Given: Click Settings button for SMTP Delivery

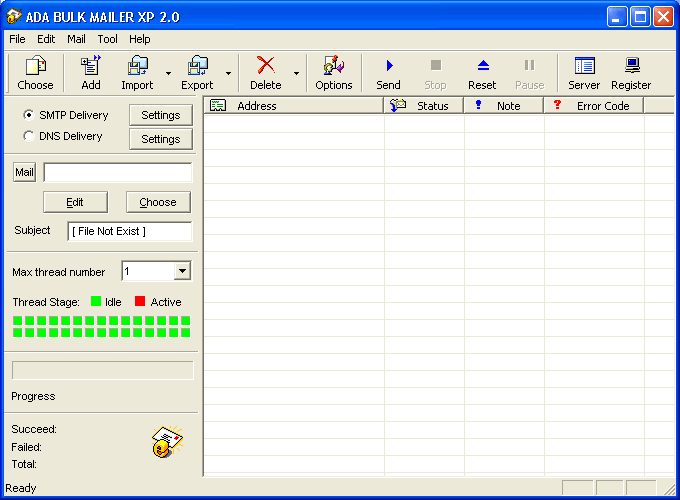Looking at the screenshot, I should click(x=161, y=115).
